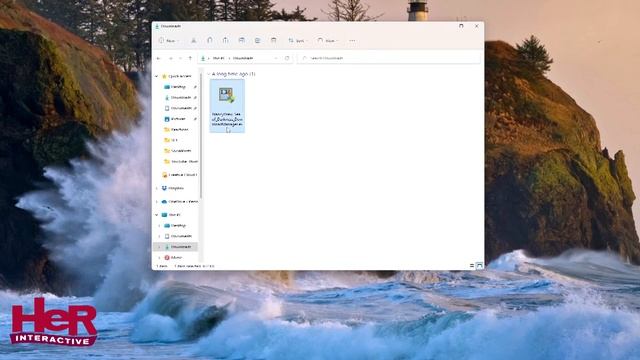Click the Delete trash icon

pos(273,40)
